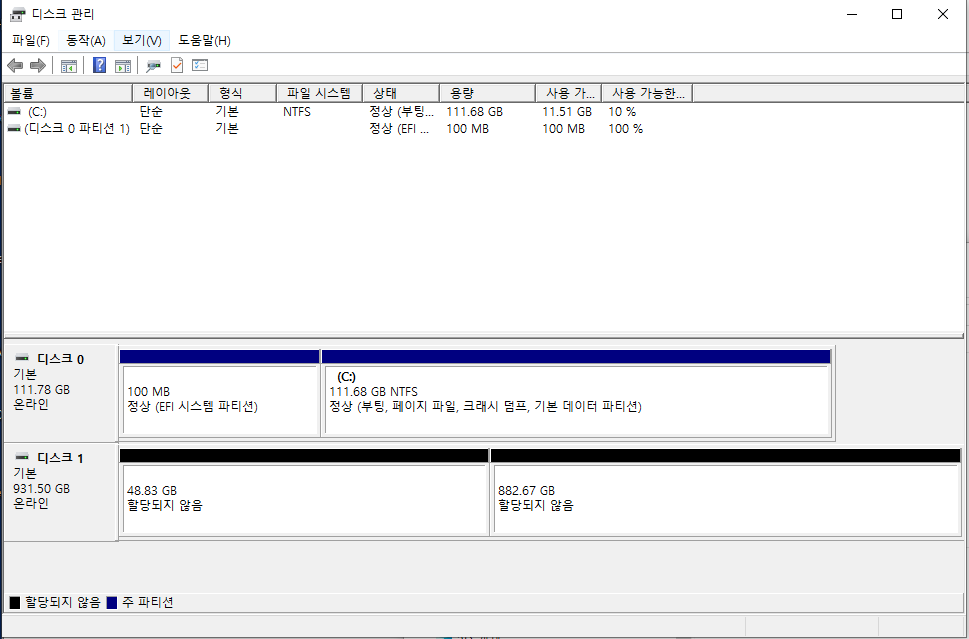Click the settings checklist toolbar icon

point(200,66)
